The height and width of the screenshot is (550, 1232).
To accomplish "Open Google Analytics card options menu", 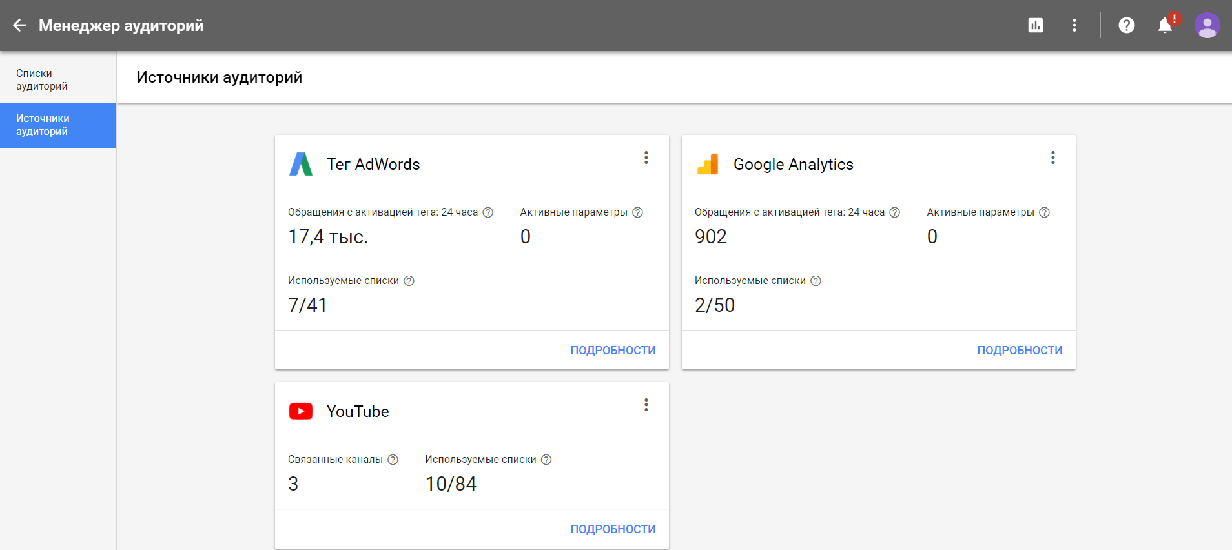I will [x=1052, y=158].
